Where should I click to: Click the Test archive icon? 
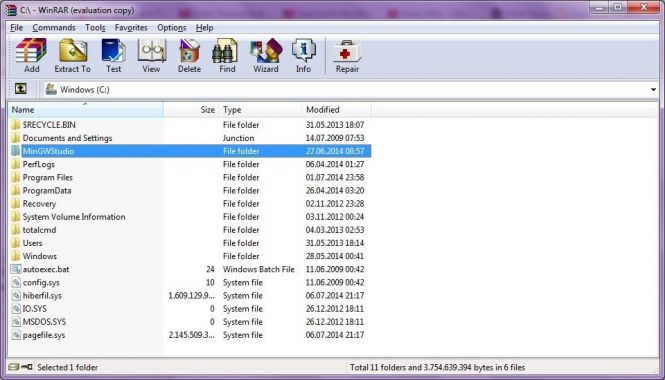click(113, 51)
